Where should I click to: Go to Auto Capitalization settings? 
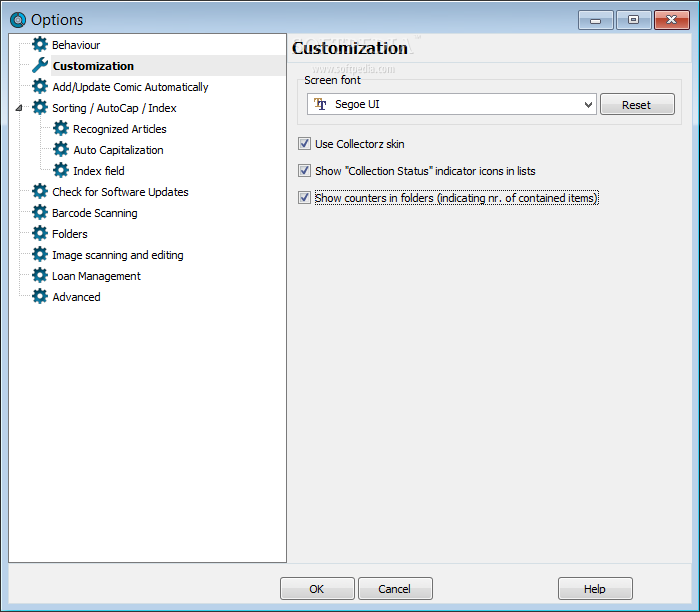(118, 150)
